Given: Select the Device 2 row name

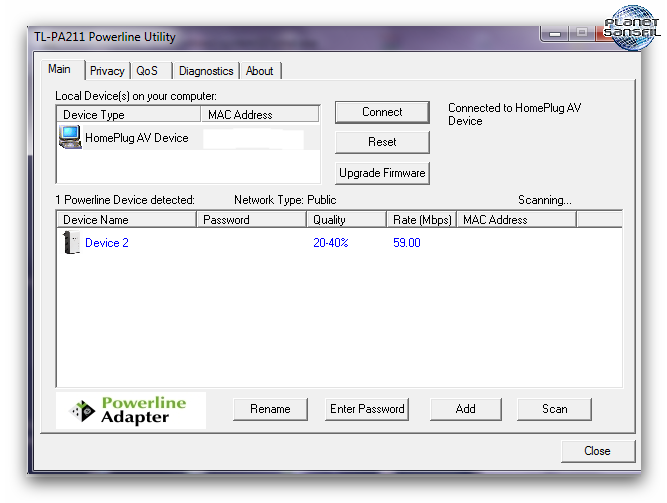Looking at the screenshot, I should tap(107, 243).
